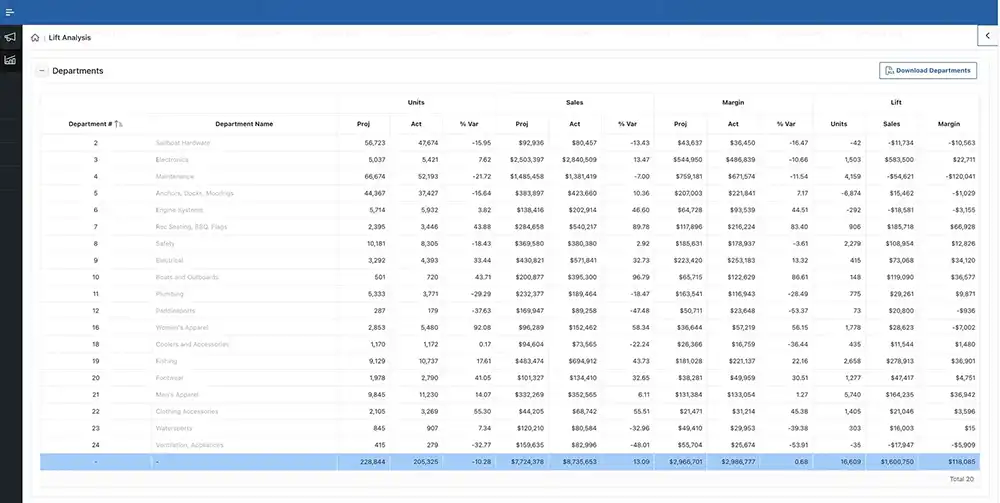Viewport: 1000px width, 503px height.
Task: Open the hamburger menu in top bar
Action: tap(10, 12)
